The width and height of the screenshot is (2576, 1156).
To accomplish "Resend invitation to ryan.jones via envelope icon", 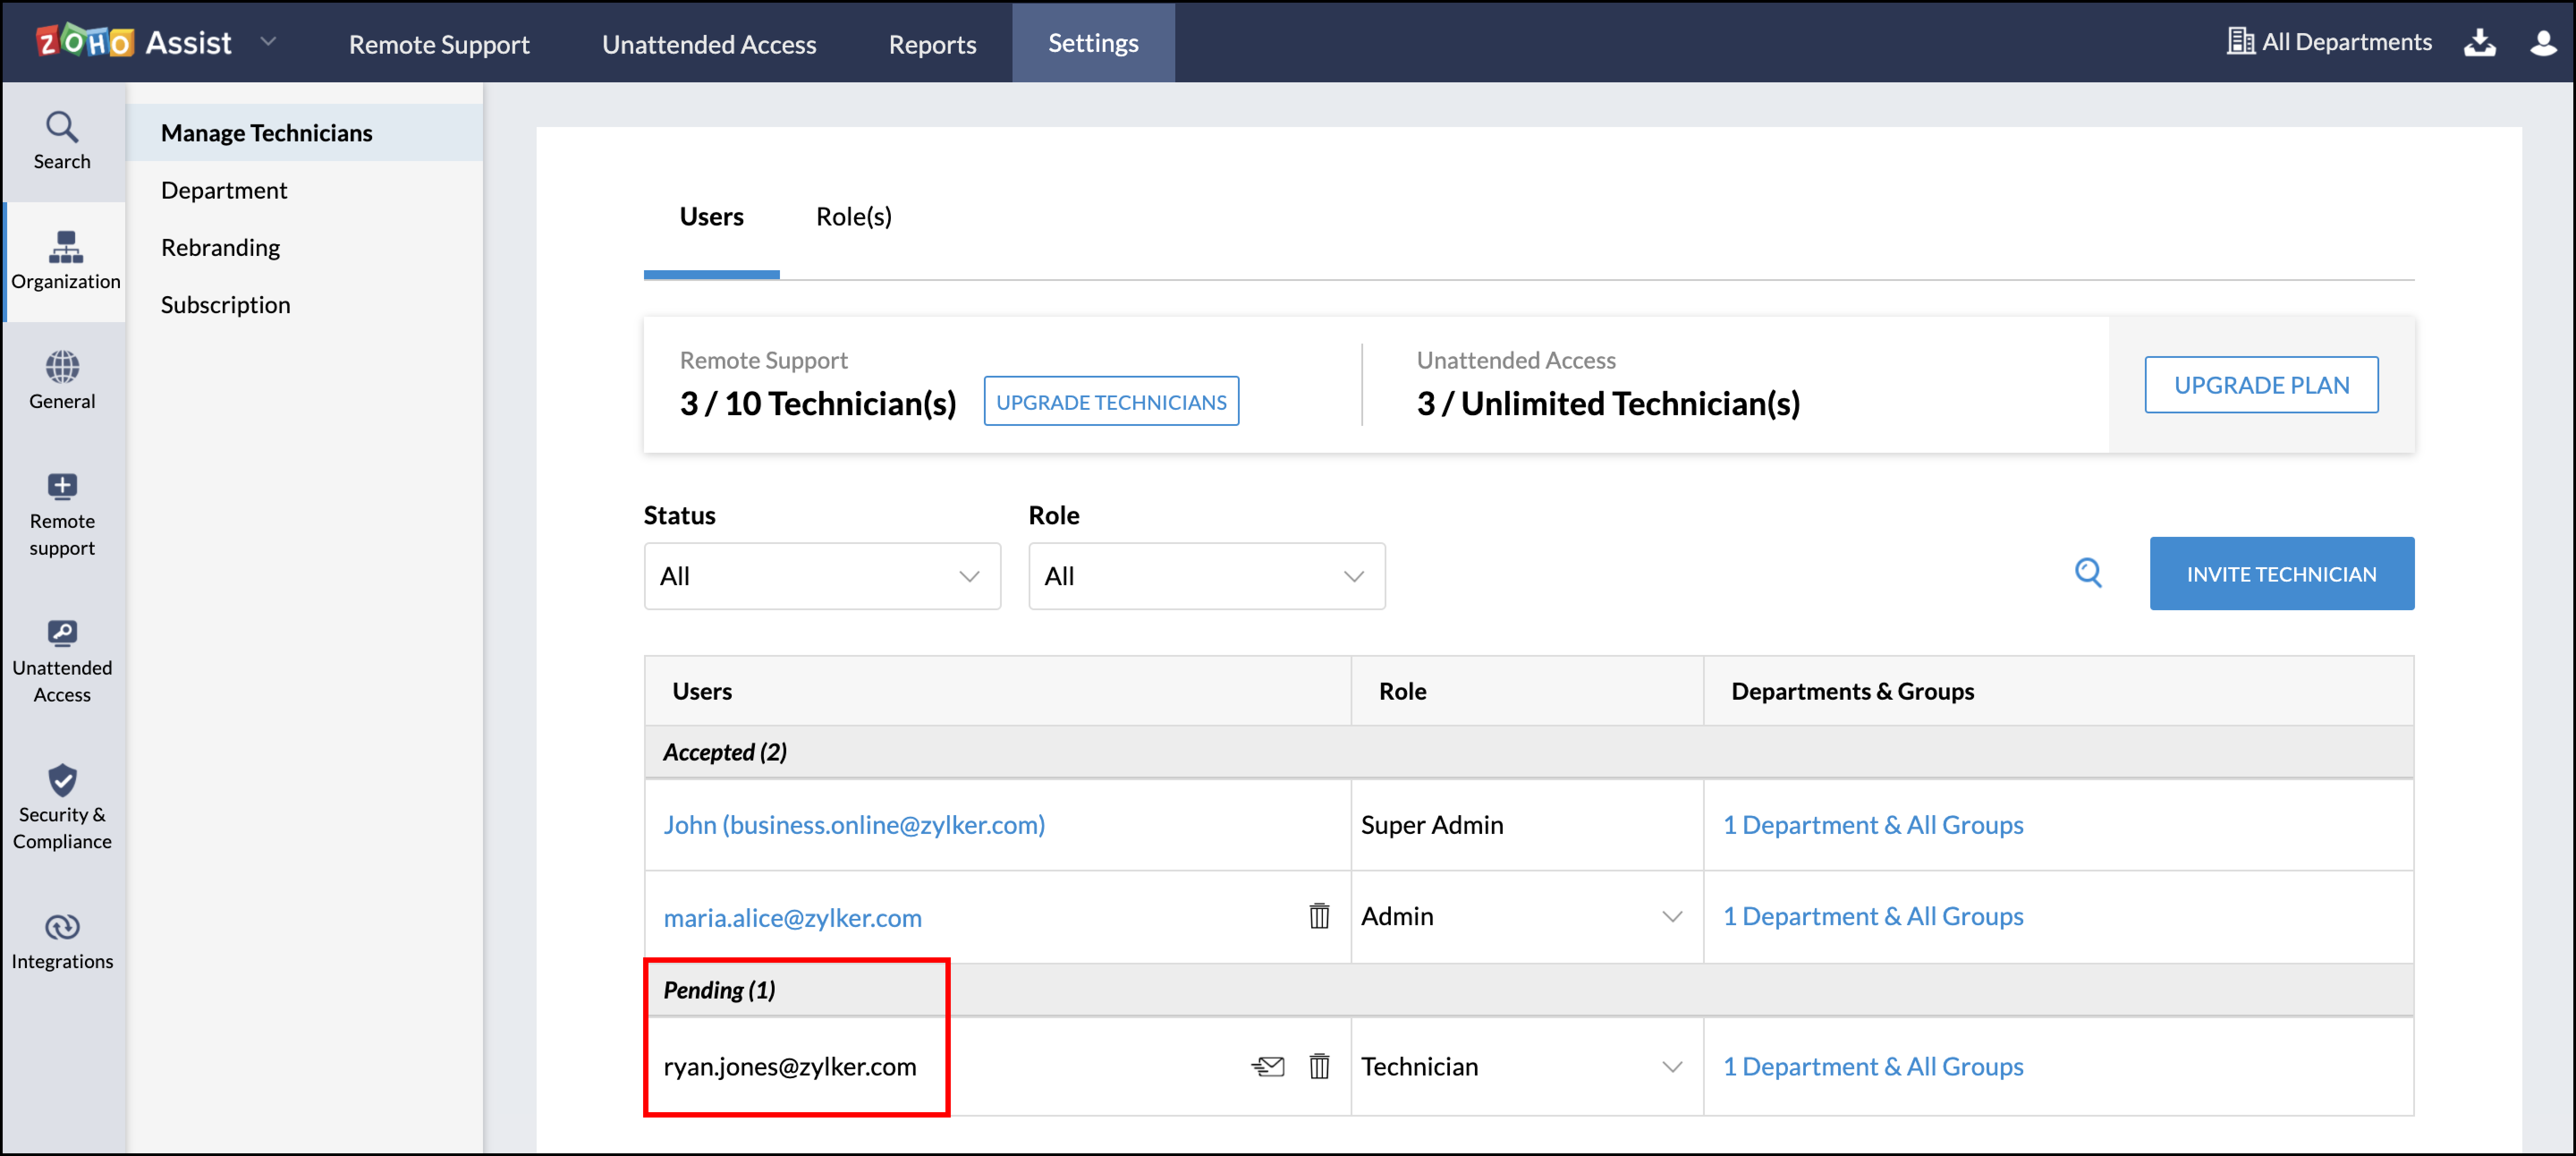I will tap(1267, 1067).
